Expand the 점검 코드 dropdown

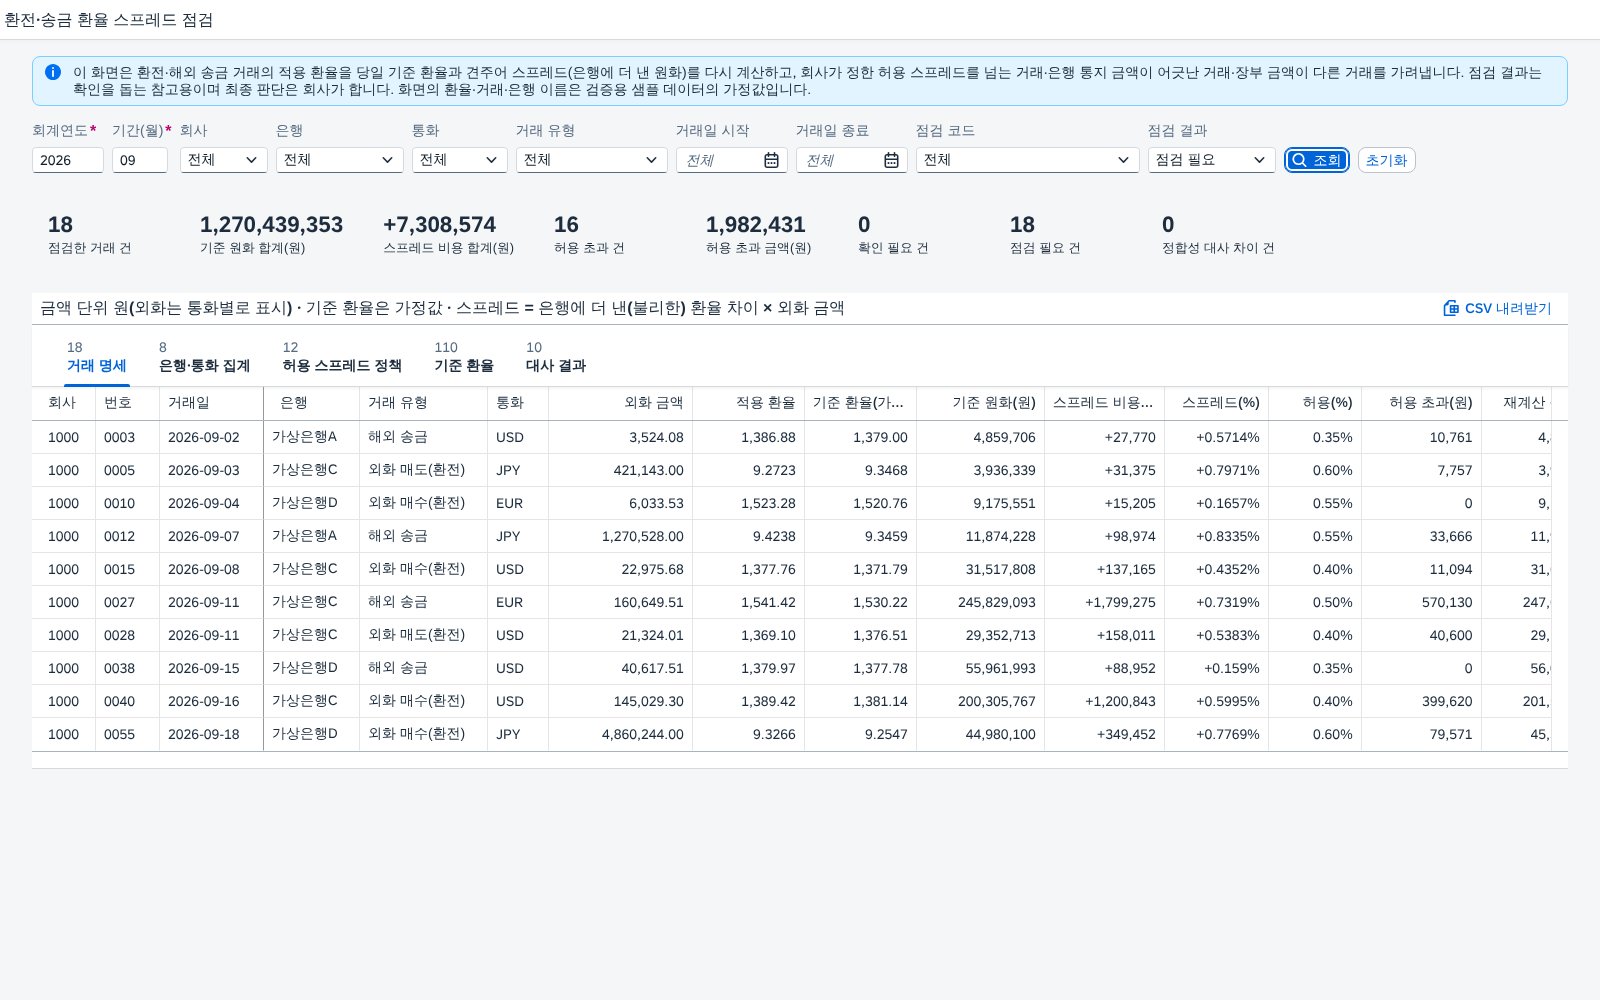1028,160
